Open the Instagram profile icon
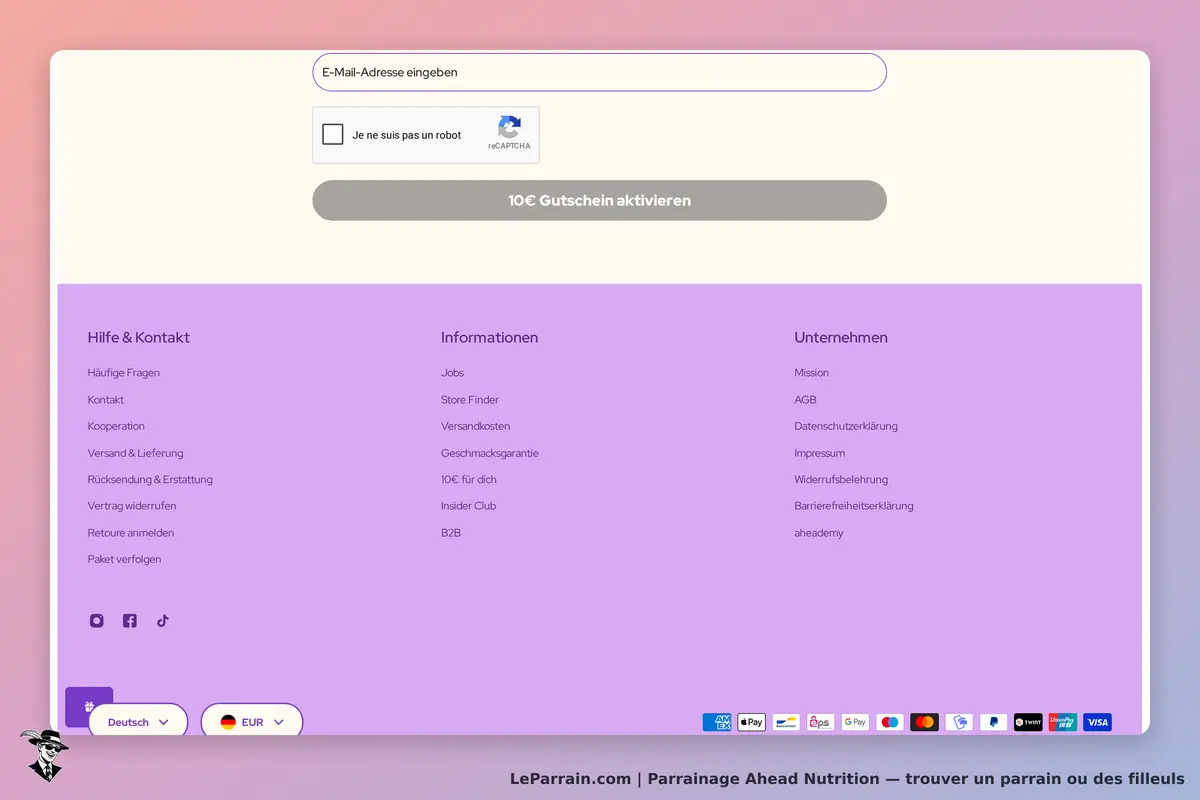 click(97, 621)
